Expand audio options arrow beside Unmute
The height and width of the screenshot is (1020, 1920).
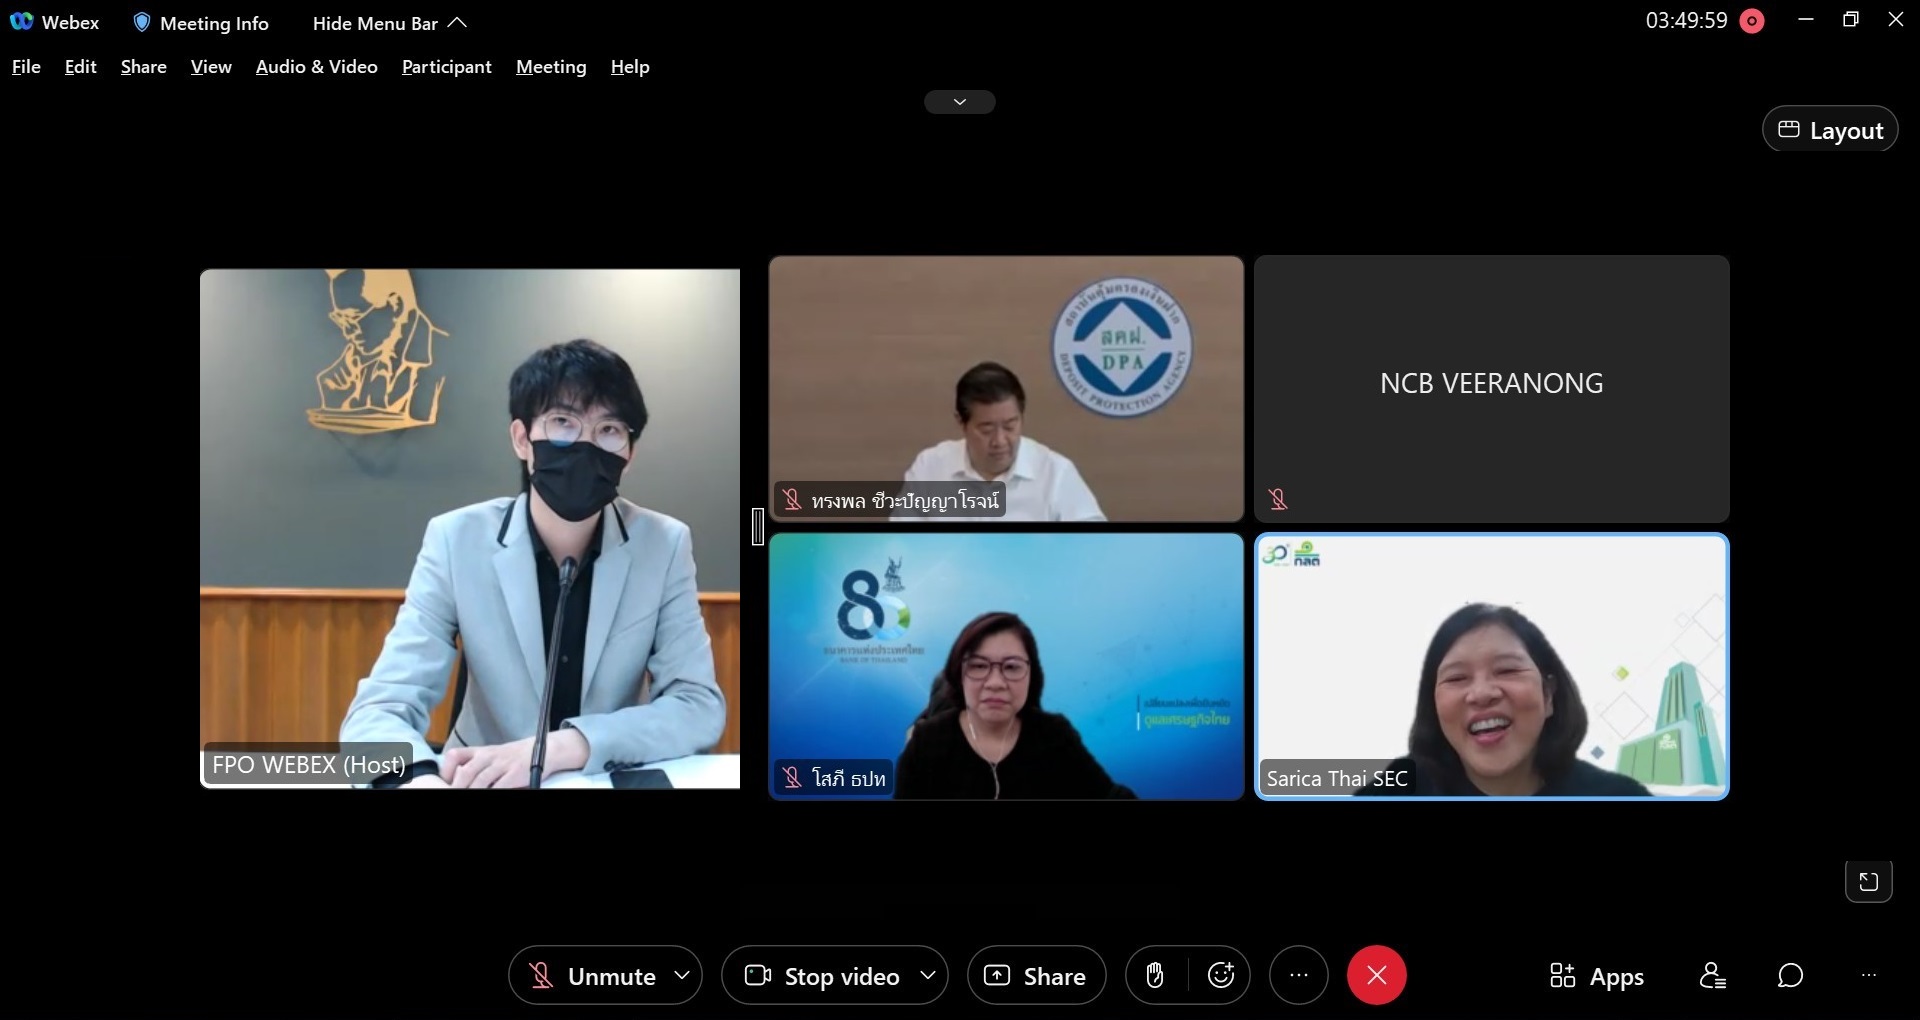pos(682,975)
